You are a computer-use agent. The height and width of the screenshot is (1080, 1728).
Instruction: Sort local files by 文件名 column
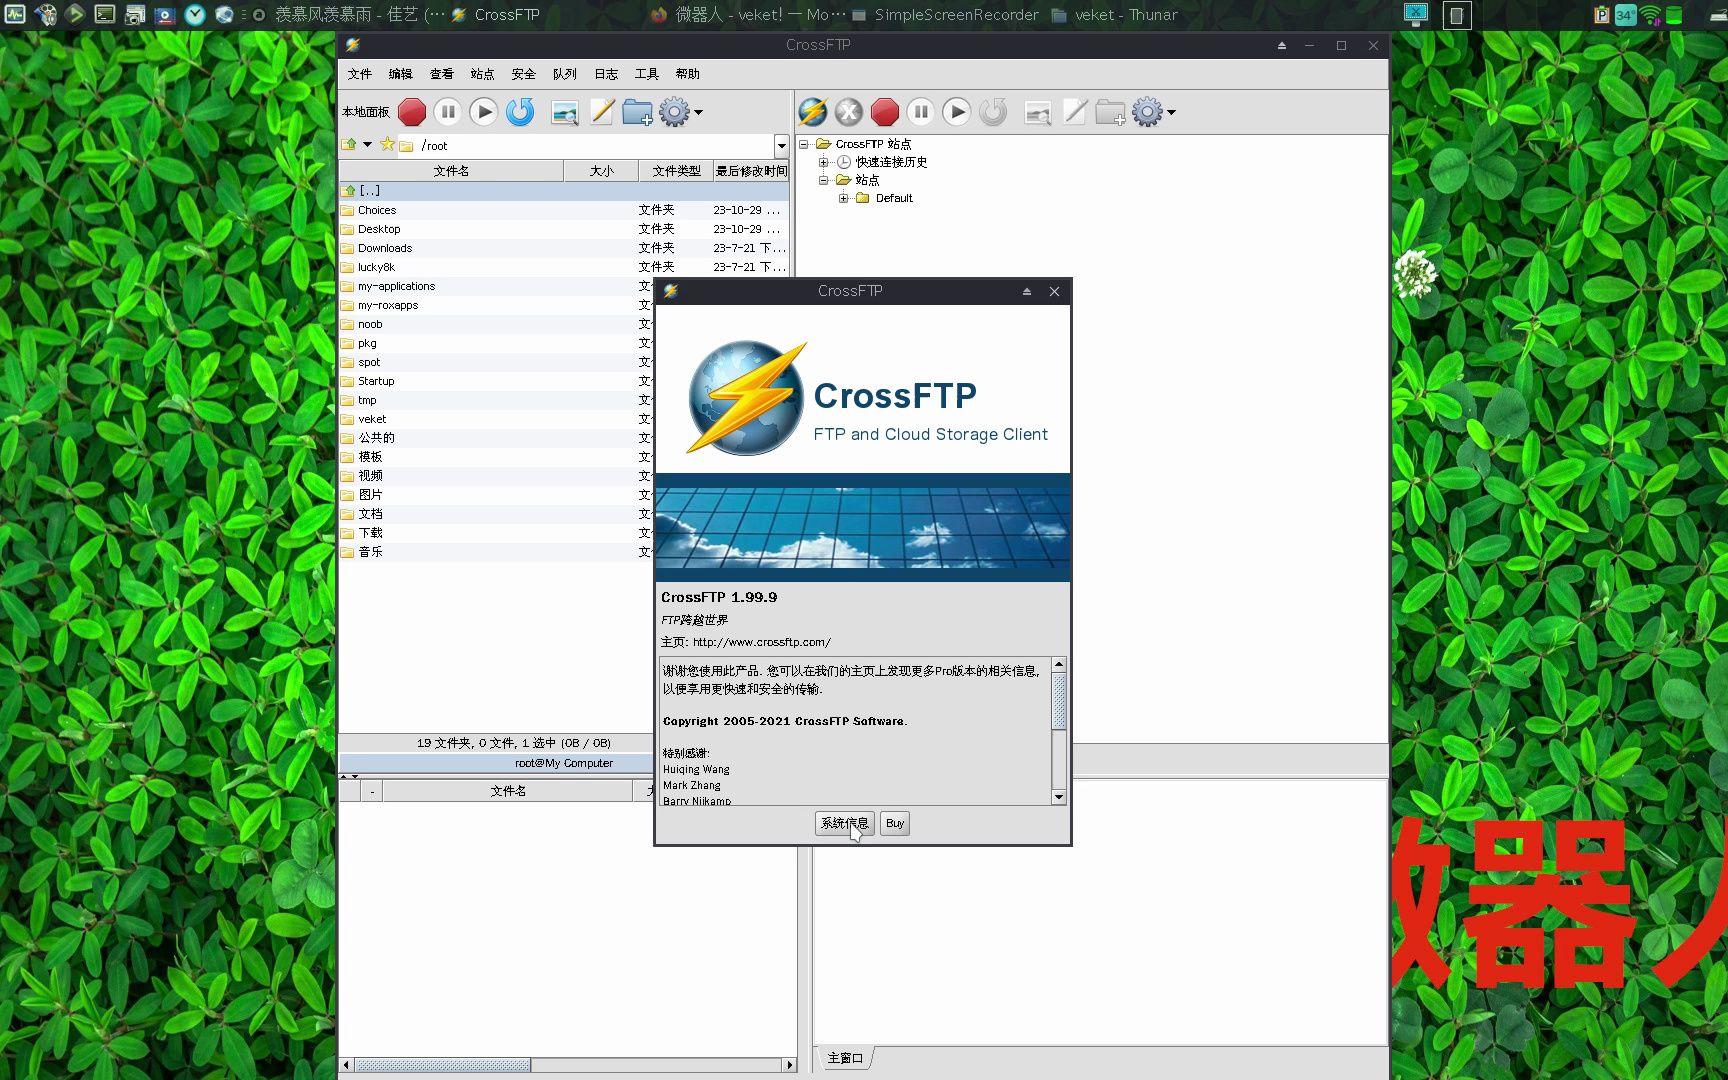pyautogui.click(x=451, y=171)
